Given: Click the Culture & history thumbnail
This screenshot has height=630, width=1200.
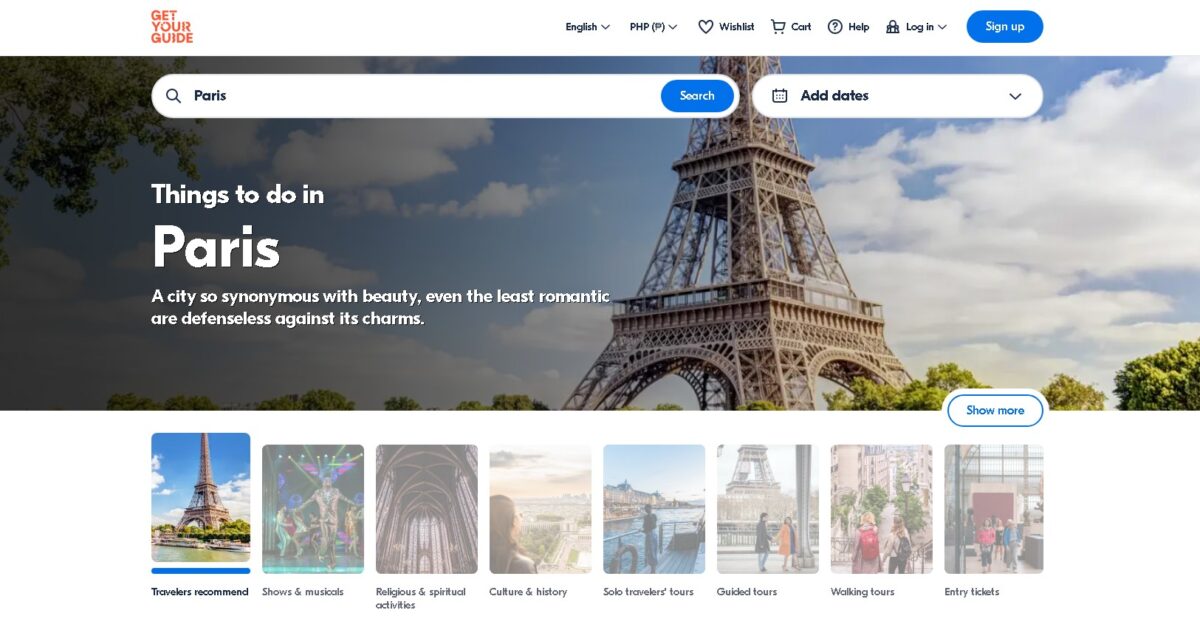Looking at the screenshot, I should (540, 509).
